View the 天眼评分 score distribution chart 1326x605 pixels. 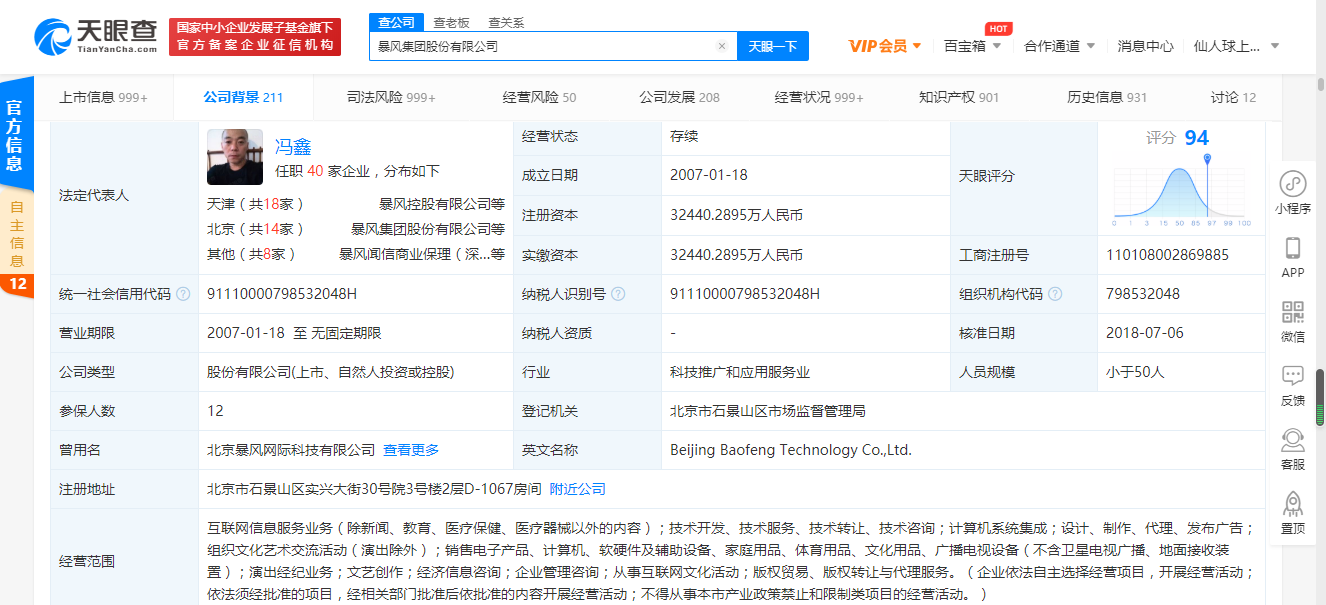(x=1181, y=192)
